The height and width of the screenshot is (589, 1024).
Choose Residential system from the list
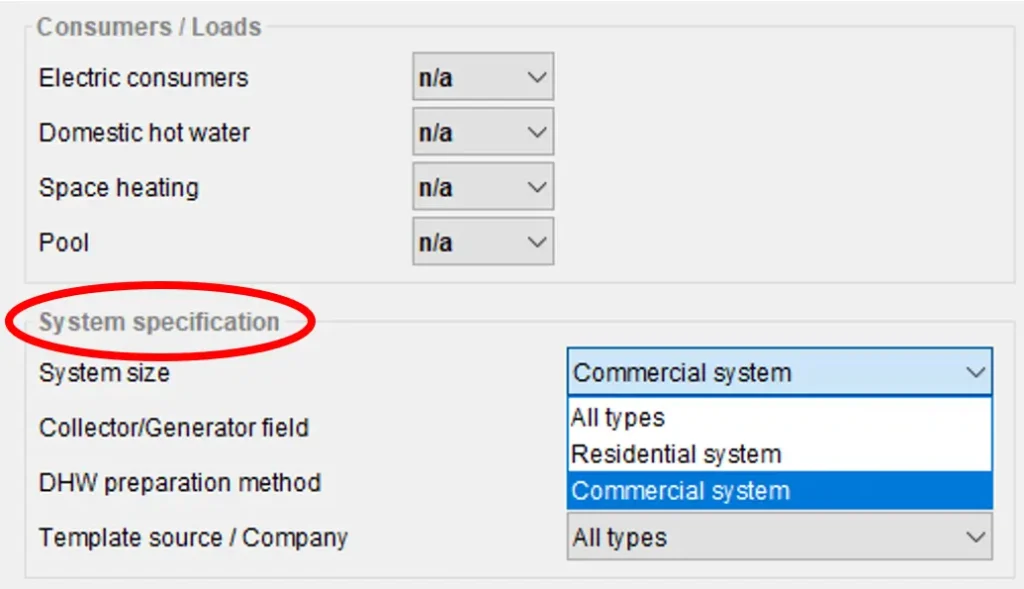[x=676, y=454]
